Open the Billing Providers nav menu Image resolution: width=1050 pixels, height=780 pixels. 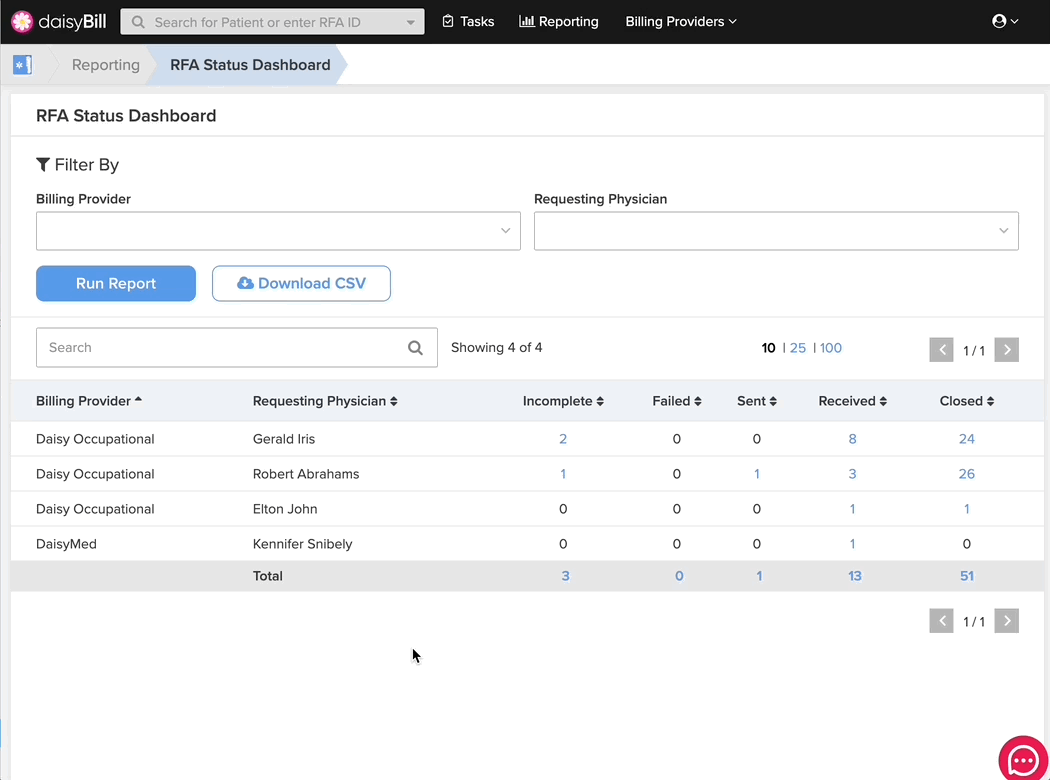[681, 21]
